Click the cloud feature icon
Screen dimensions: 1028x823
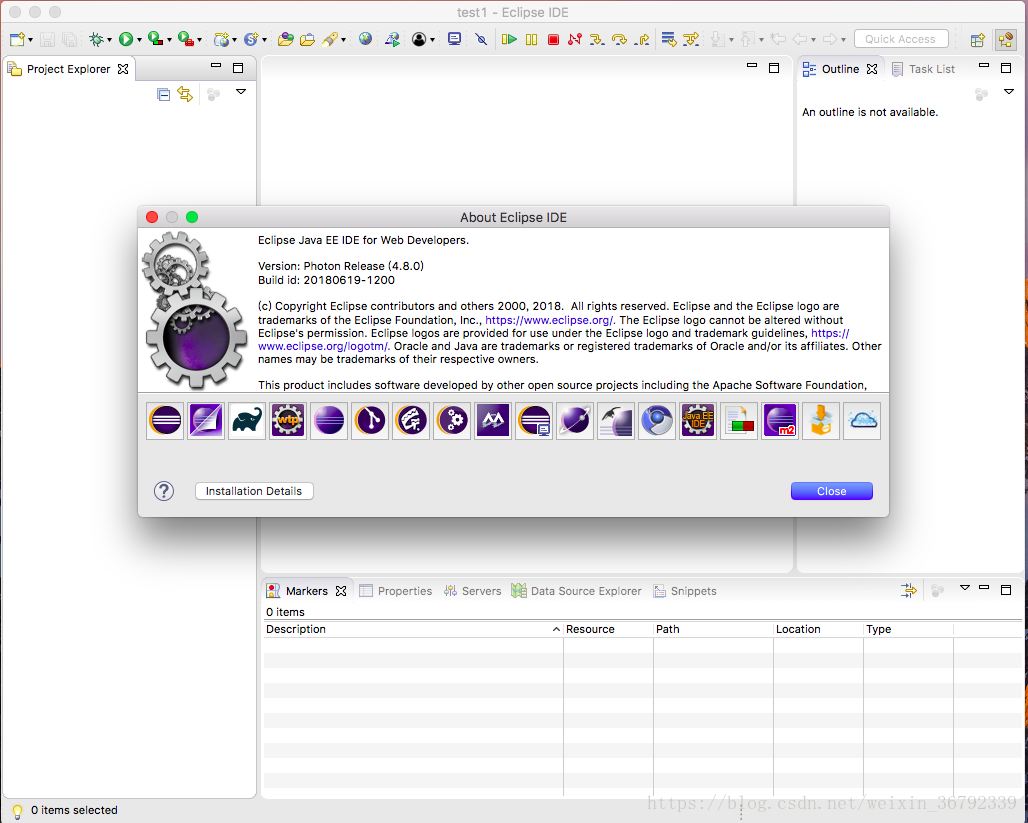point(861,420)
